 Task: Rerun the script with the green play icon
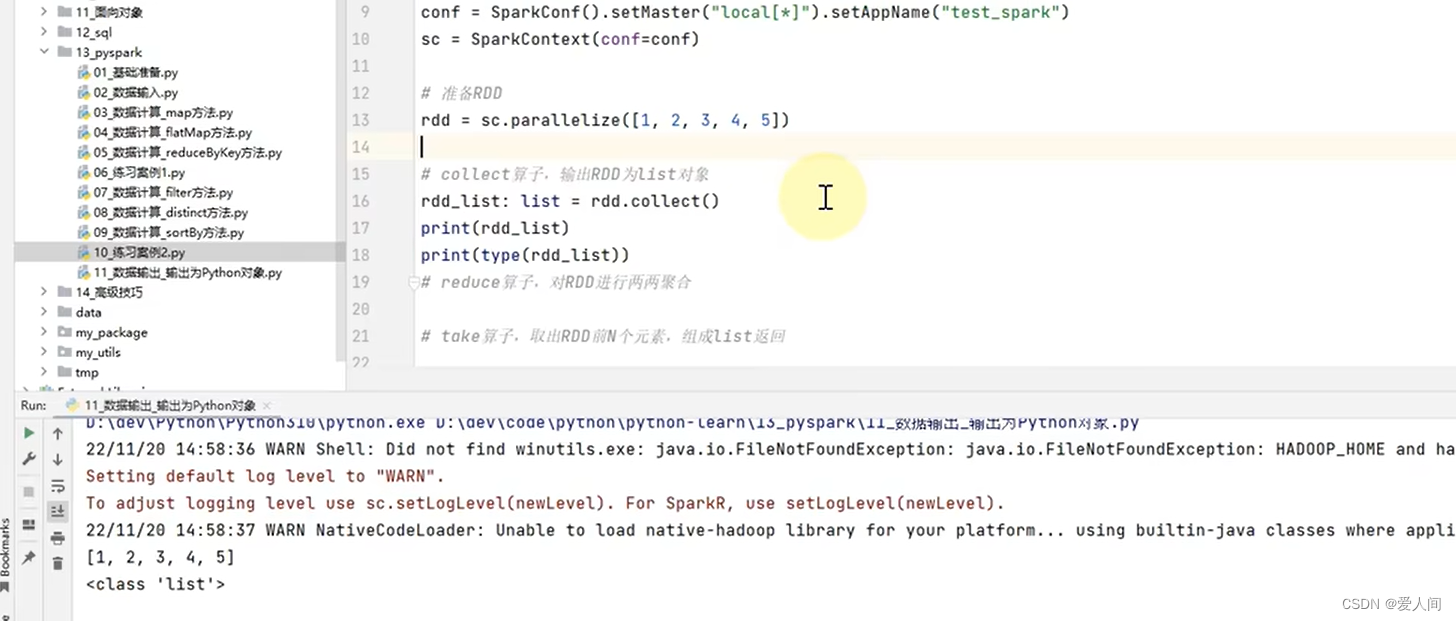30,432
